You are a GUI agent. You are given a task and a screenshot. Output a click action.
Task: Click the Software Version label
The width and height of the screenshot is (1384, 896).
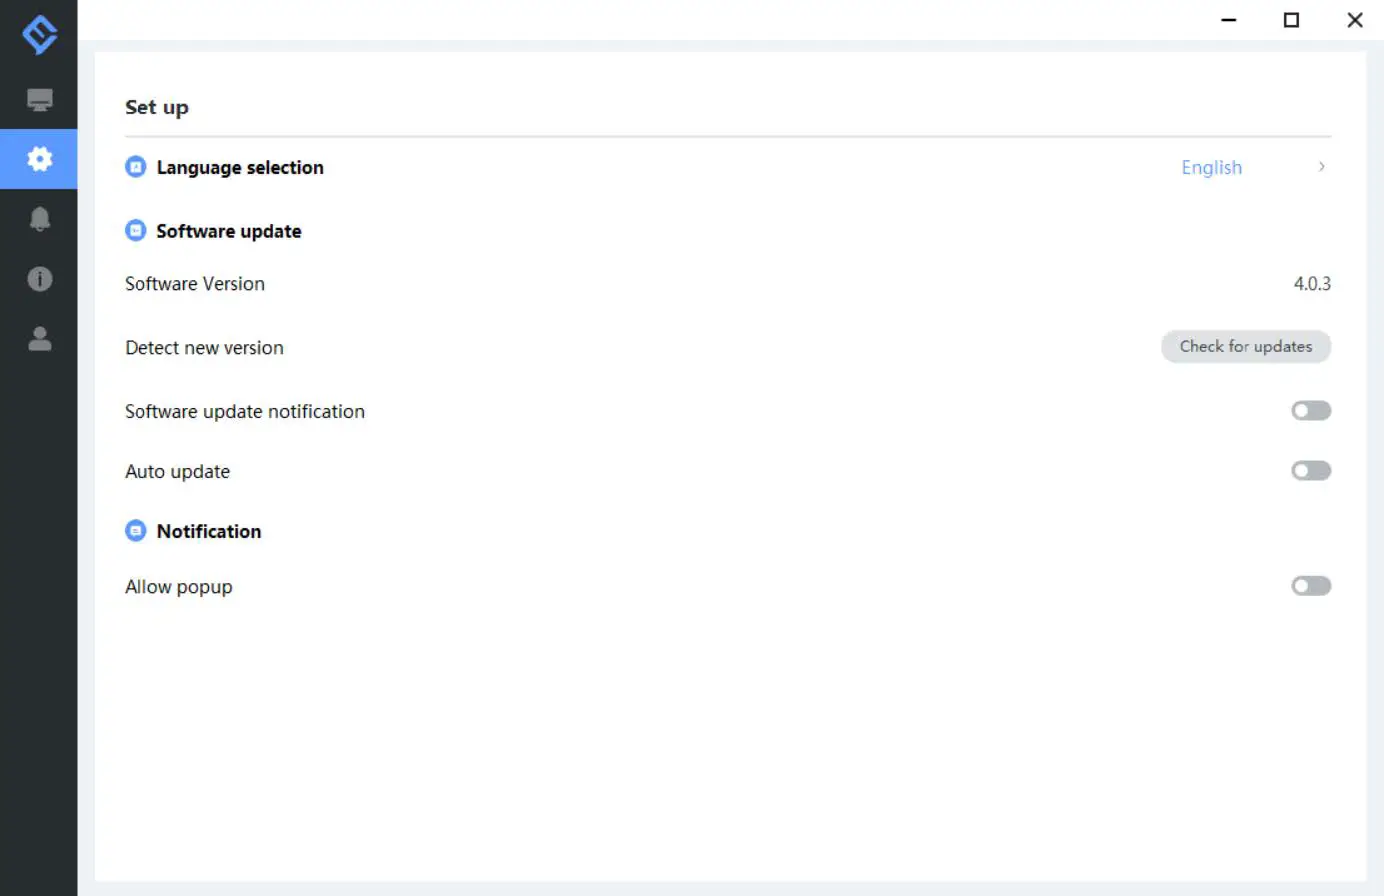195,284
